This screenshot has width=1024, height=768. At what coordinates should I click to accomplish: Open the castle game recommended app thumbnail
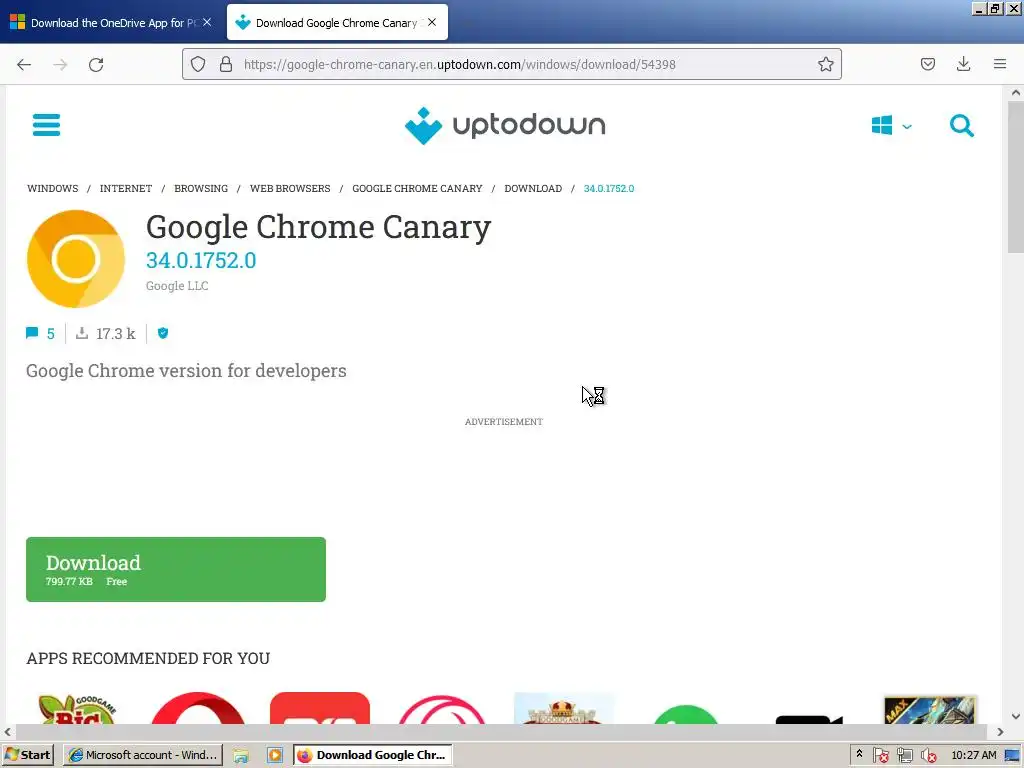[564, 709]
